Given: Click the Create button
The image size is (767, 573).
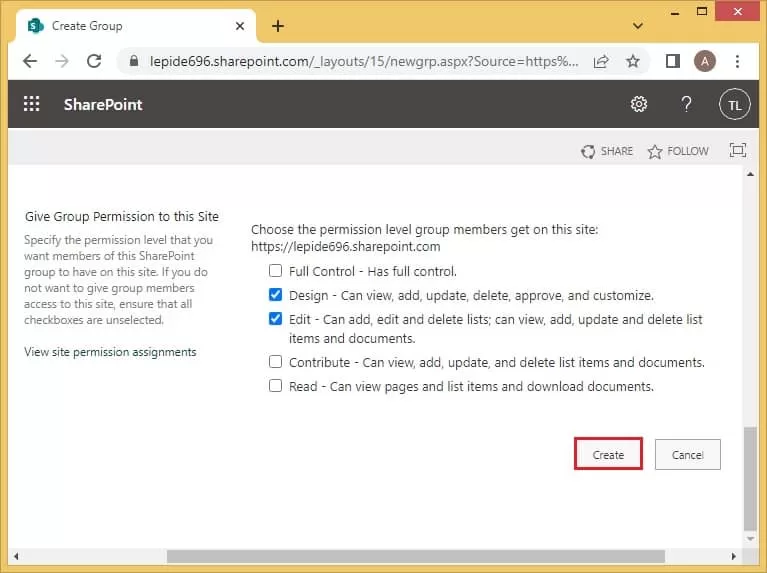Looking at the screenshot, I should [x=608, y=454].
